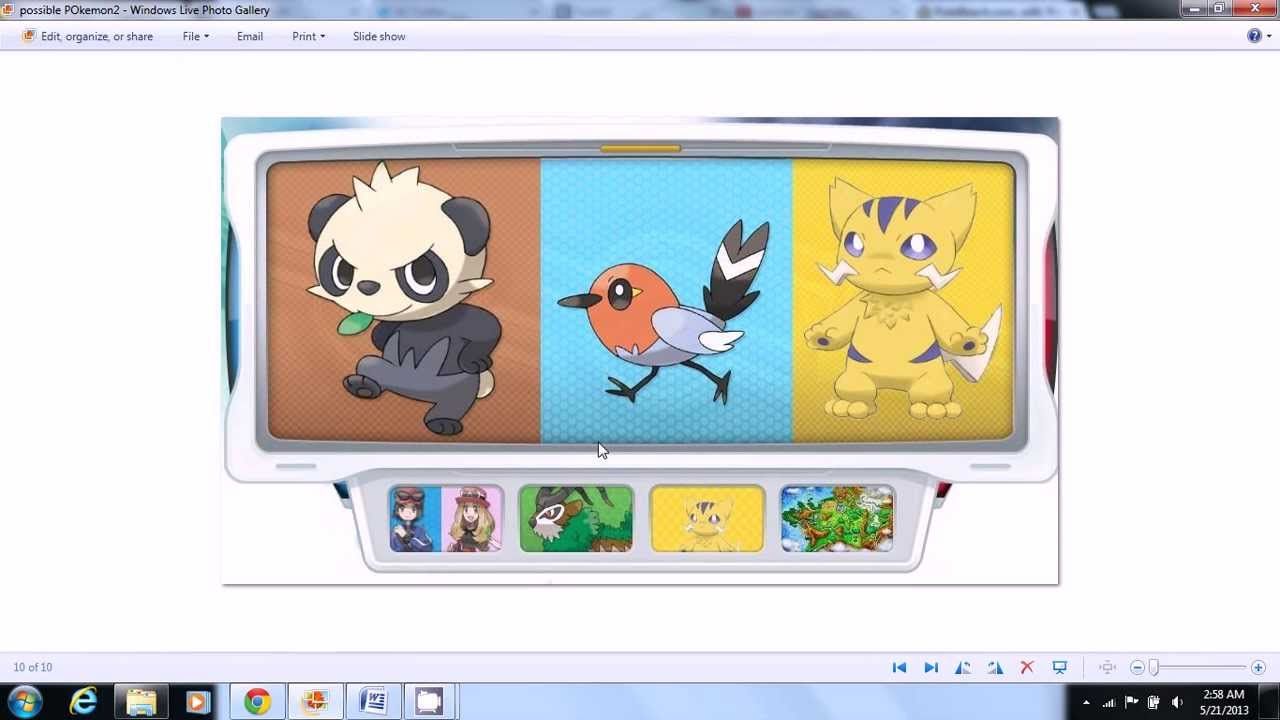Click the Photo Gallery title bar icon
This screenshot has width=1280, height=720.
8,10
